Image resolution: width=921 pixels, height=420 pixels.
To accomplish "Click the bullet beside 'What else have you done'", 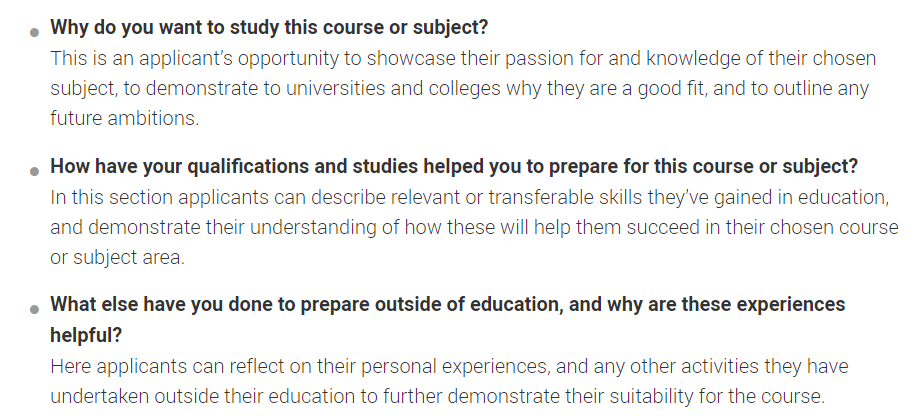I will point(35,310).
